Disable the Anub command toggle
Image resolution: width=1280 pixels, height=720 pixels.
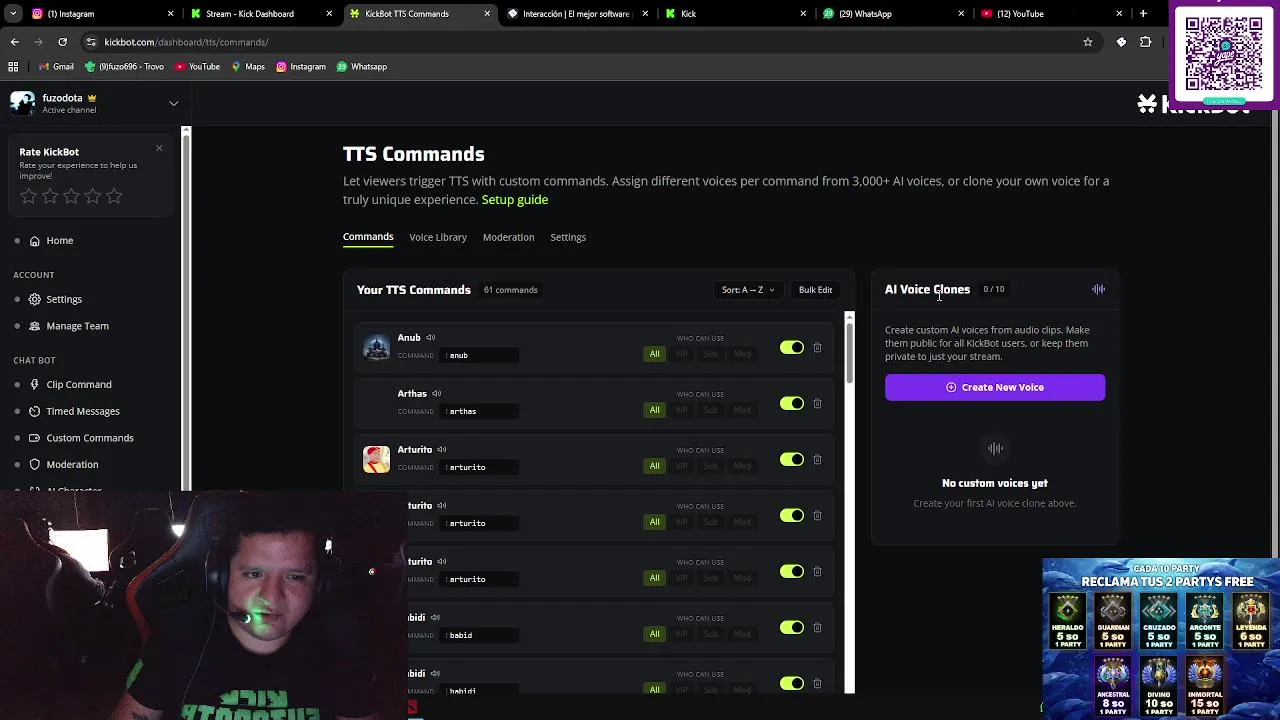pyautogui.click(x=792, y=348)
